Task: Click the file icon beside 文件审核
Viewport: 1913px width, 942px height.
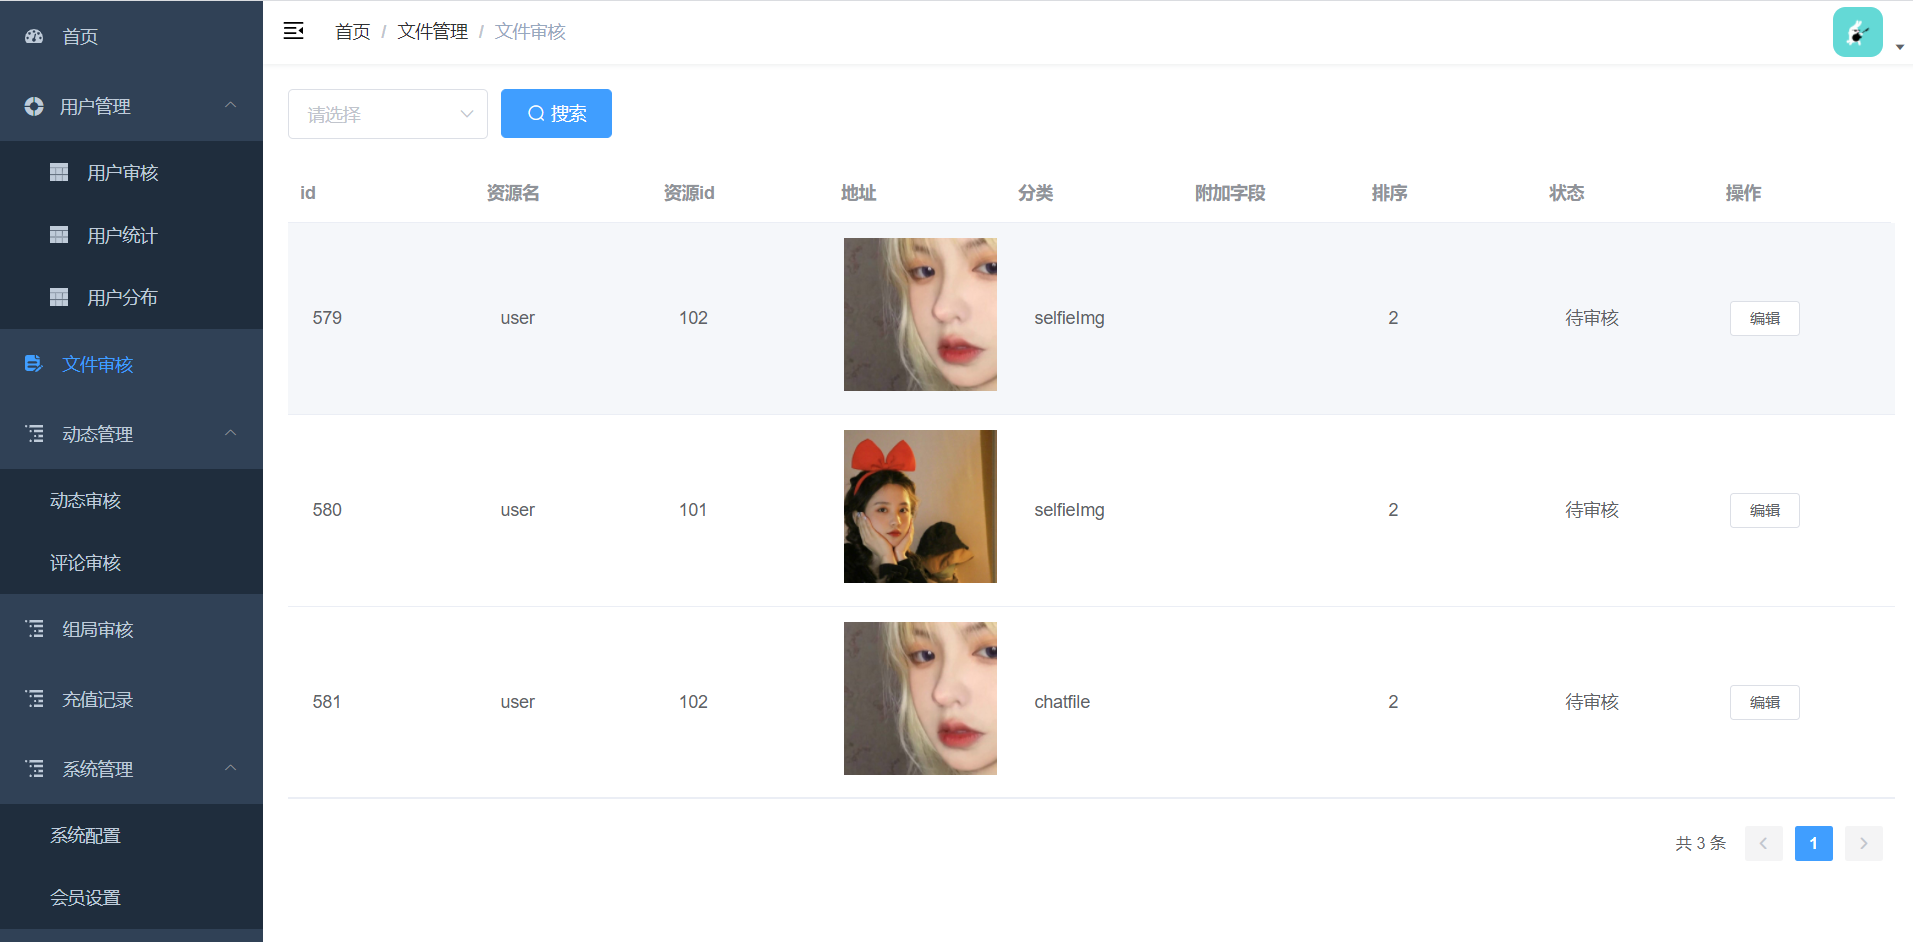Action: tap(34, 364)
